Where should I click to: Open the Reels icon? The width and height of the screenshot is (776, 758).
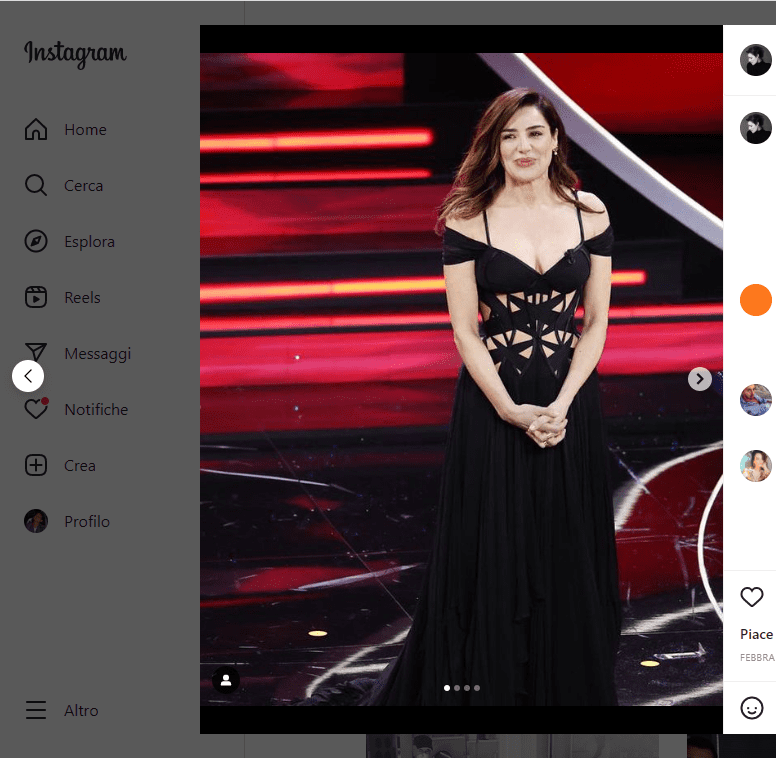coord(36,297)
